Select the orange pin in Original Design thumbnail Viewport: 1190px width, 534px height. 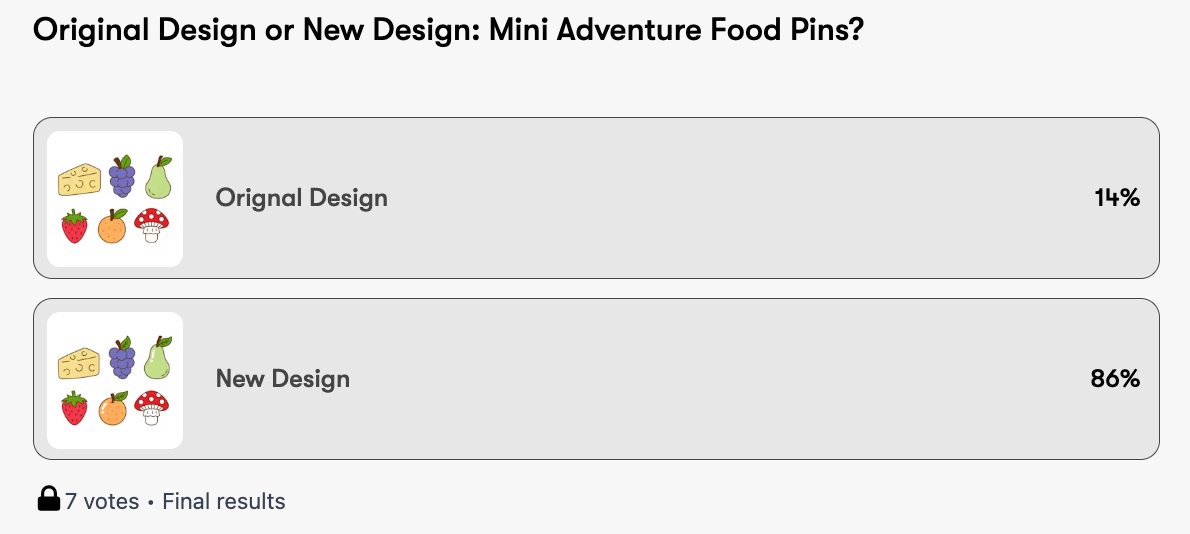[112, 227]
